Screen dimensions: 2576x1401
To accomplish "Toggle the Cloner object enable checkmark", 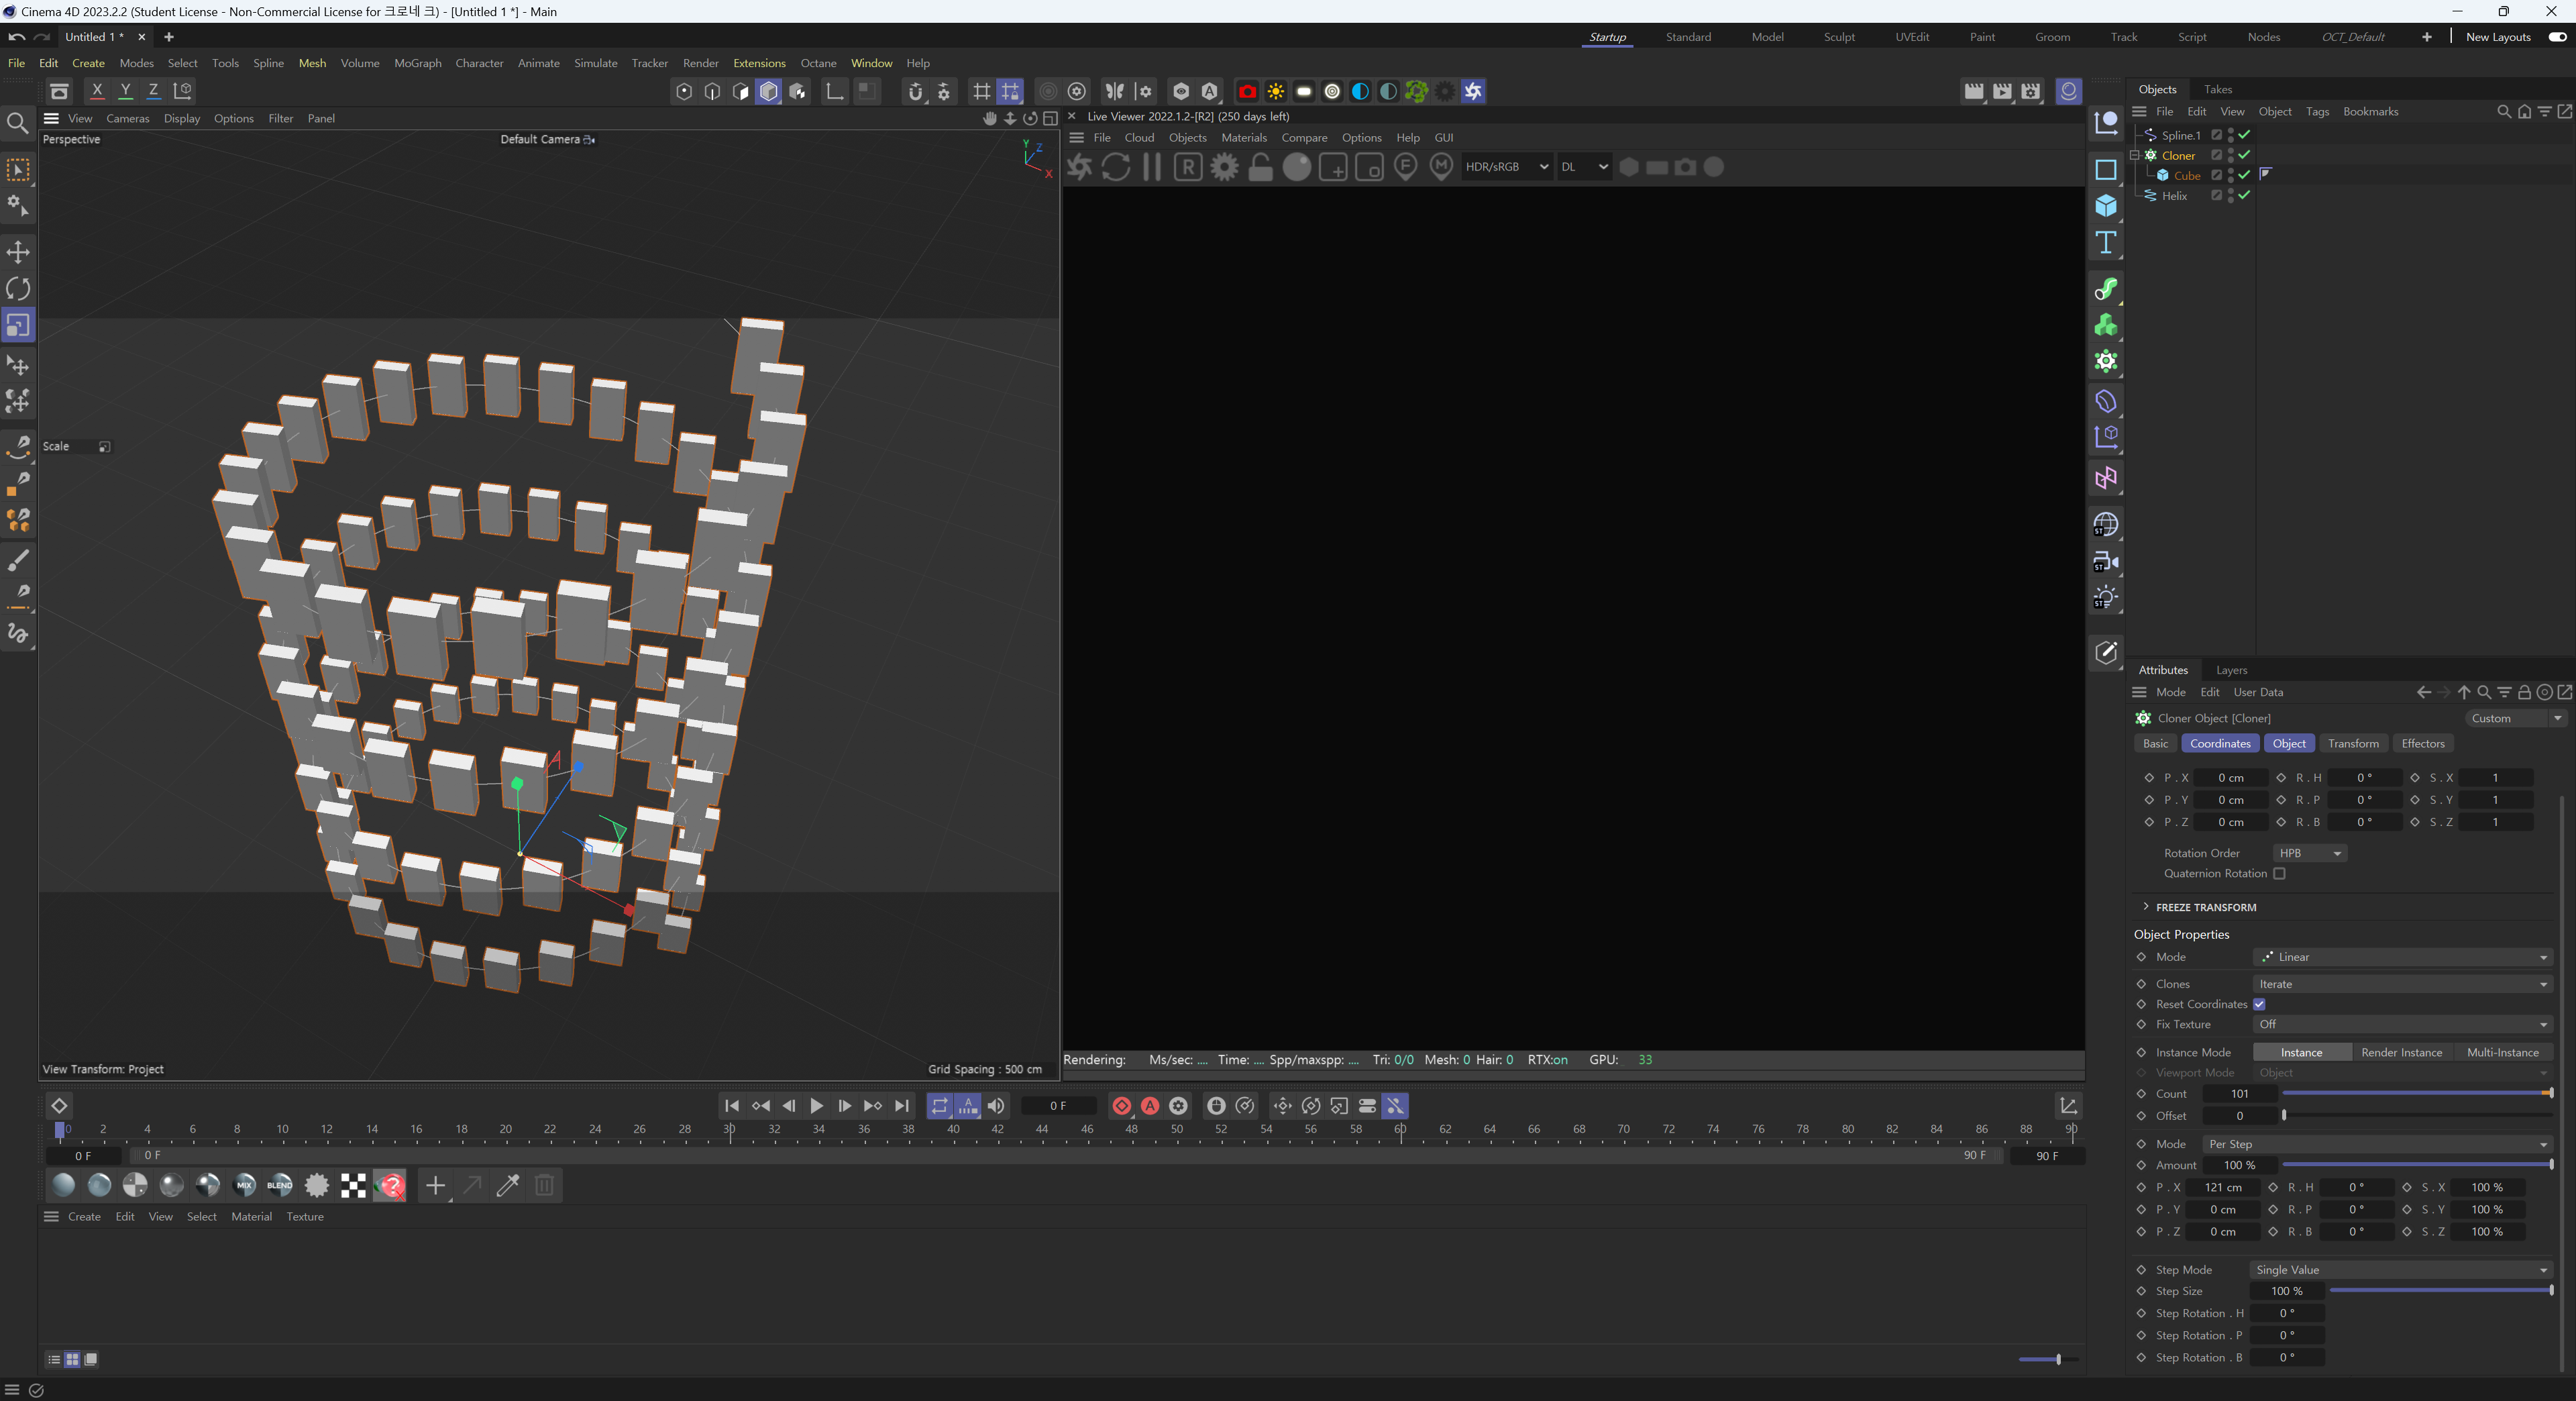I will (x=2245, y=155).
